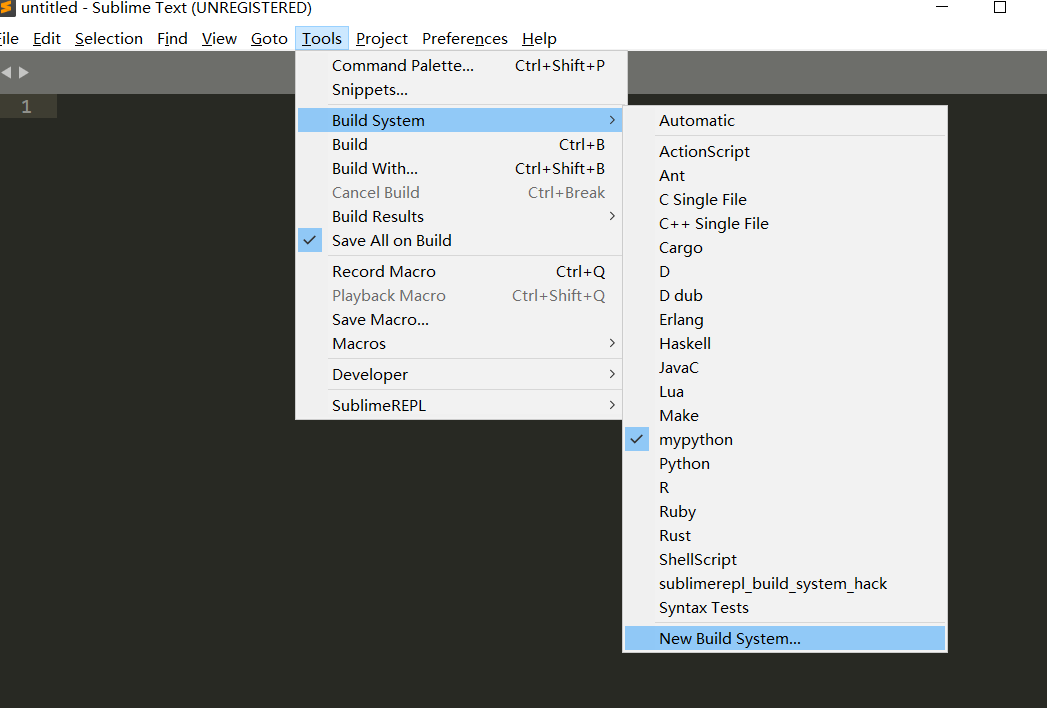Select Make build system
1047x708 pixels.
tap(785, 415)
